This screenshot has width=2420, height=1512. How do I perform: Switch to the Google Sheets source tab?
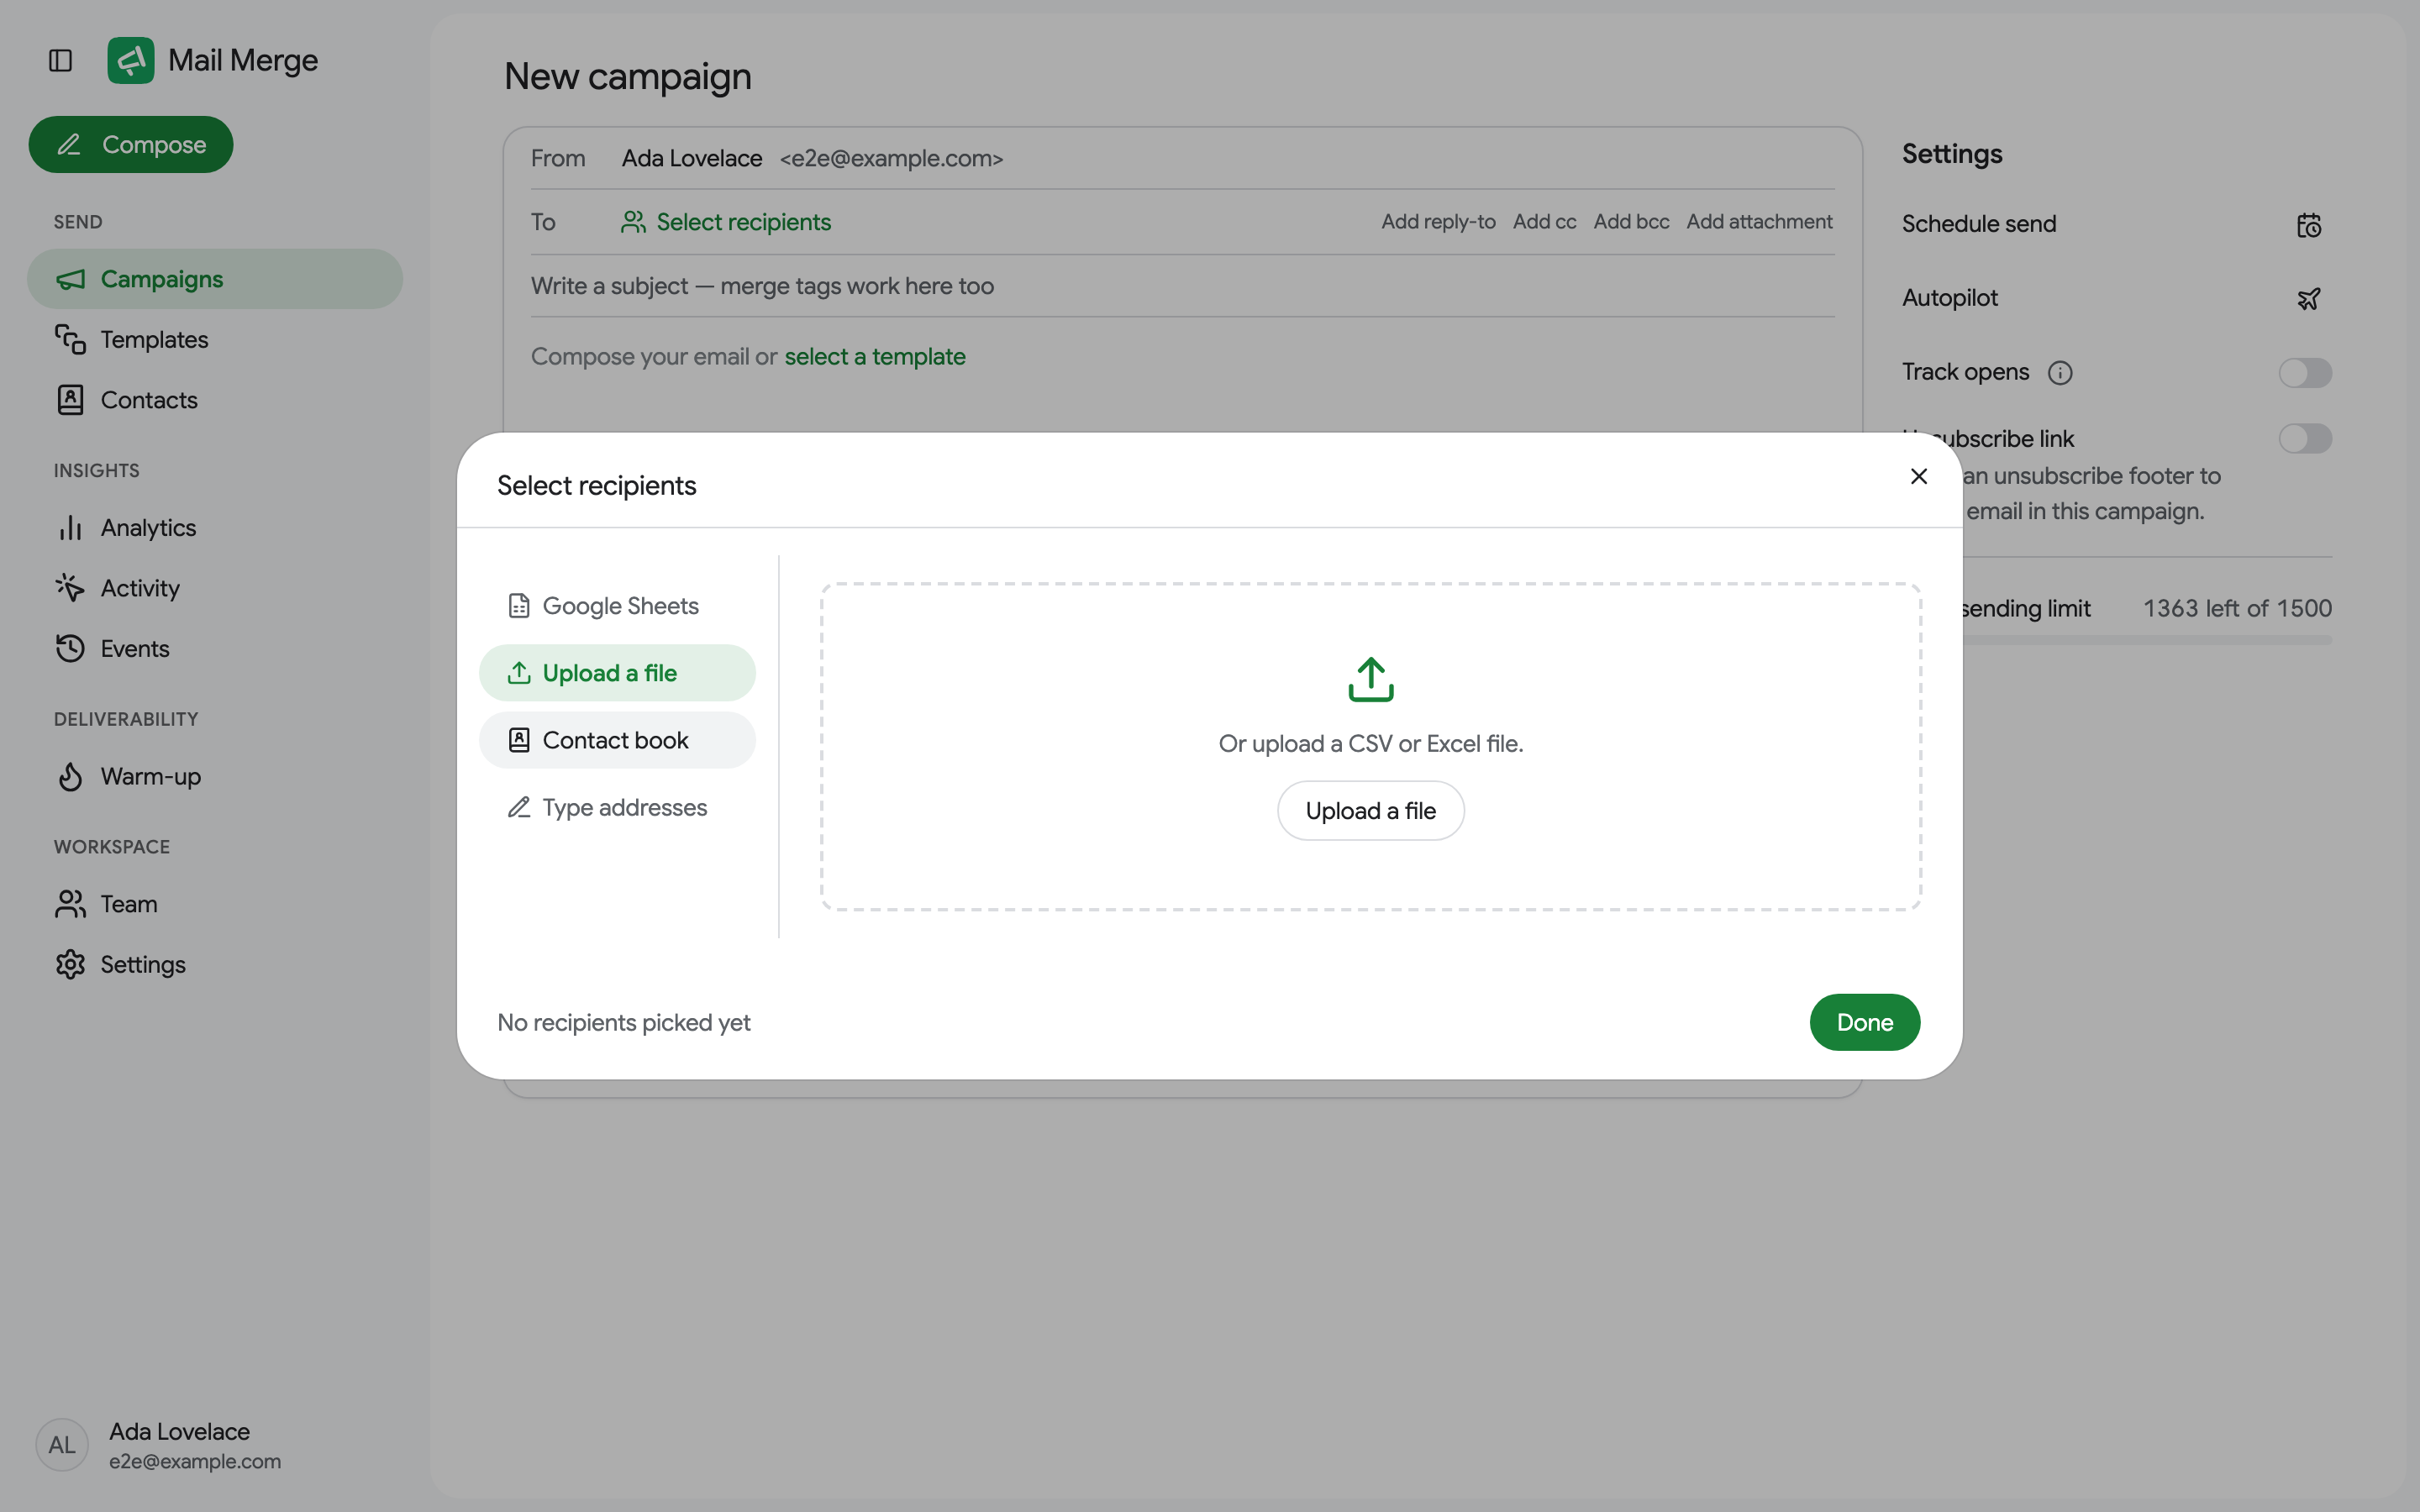[x=617, y=606]
